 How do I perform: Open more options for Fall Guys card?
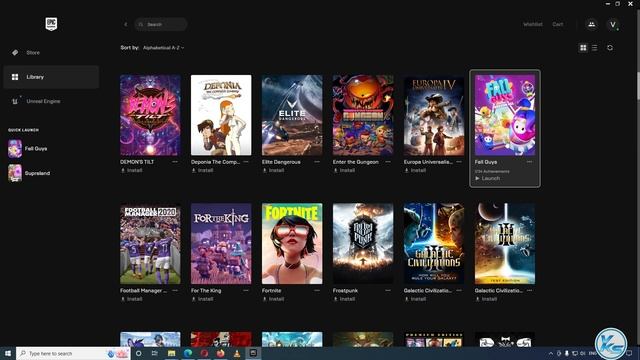click(529, 162)
